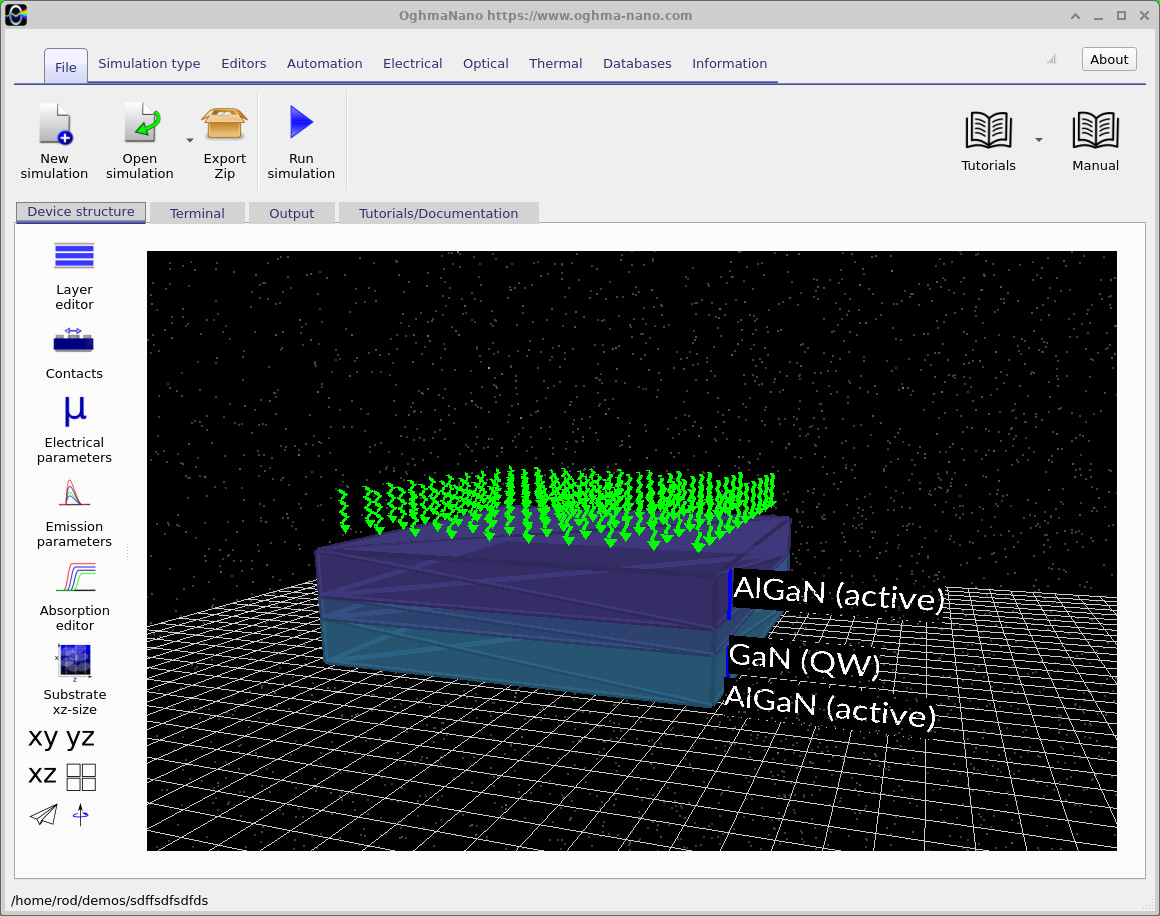Click the paper plane fly-through icon
This screenshot has height=916, width=1160.
tap(44, 815)
